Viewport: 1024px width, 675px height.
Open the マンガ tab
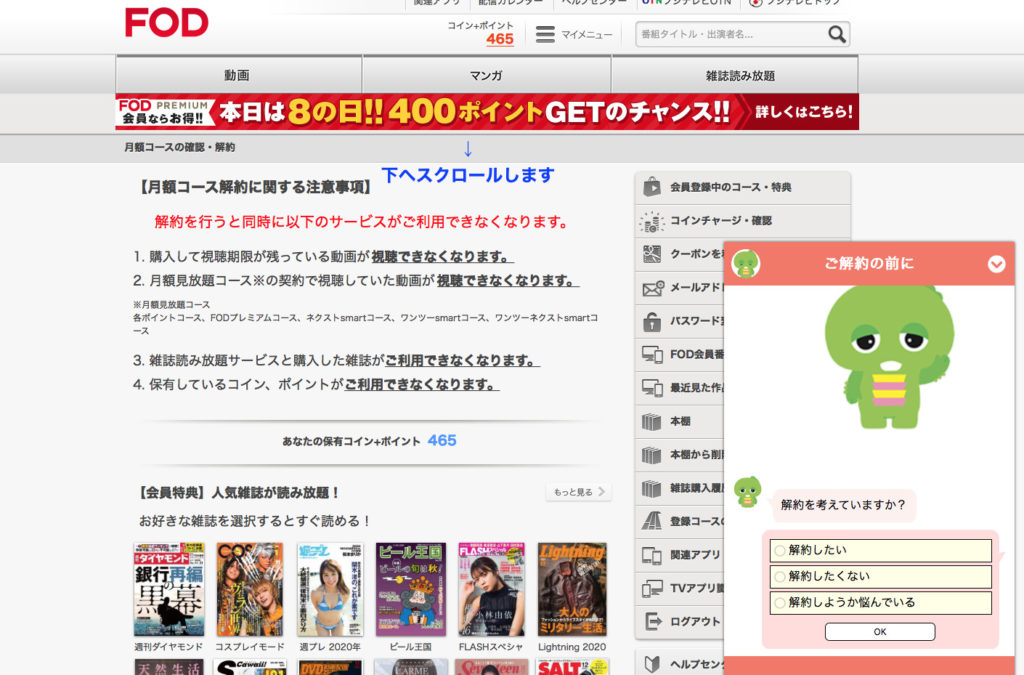click(x=487, y=75)
